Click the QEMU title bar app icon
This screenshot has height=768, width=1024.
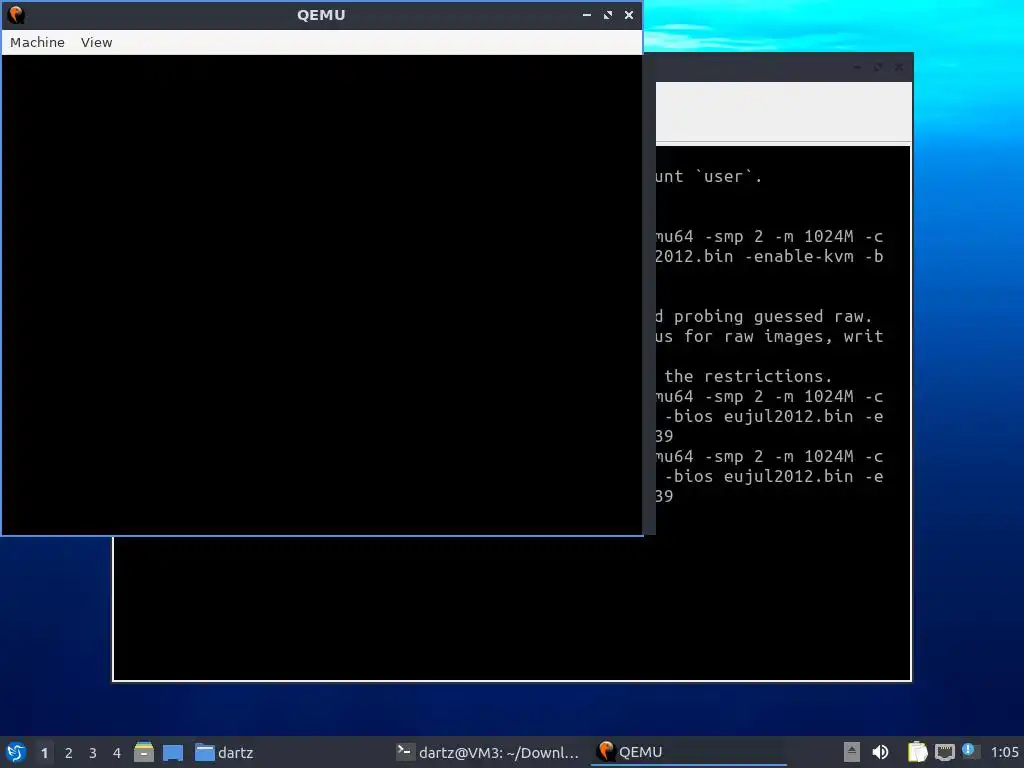point(16,14)
